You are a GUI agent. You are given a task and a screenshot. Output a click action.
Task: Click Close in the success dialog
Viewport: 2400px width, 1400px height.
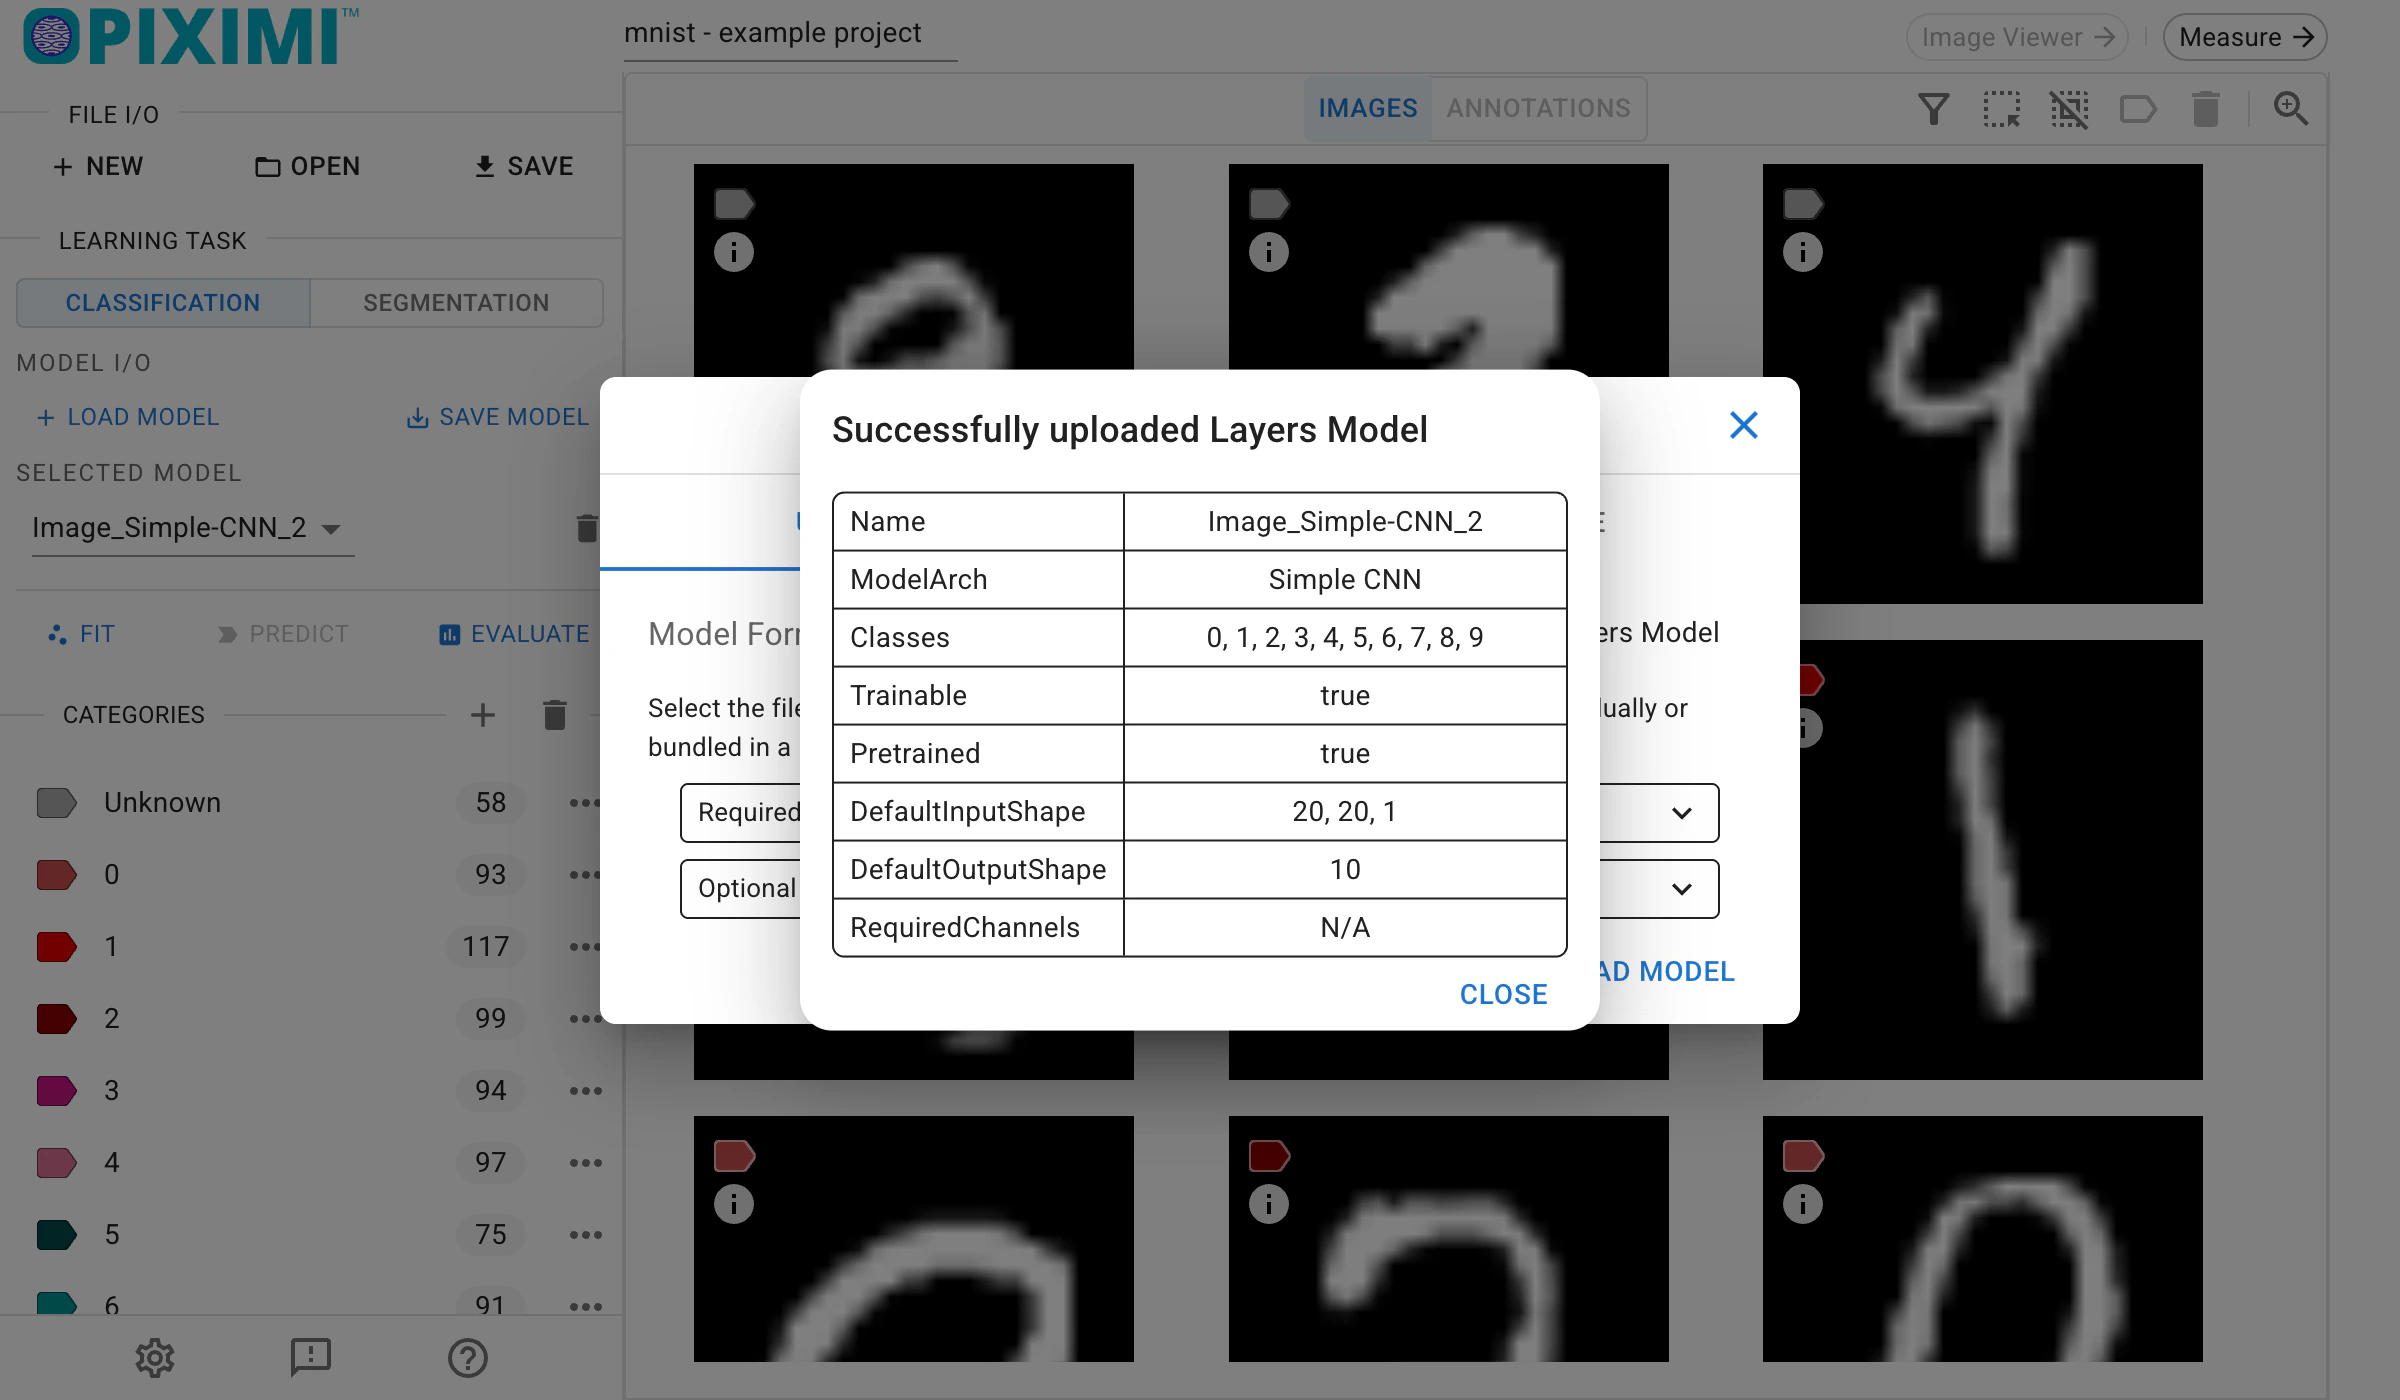1503,994
